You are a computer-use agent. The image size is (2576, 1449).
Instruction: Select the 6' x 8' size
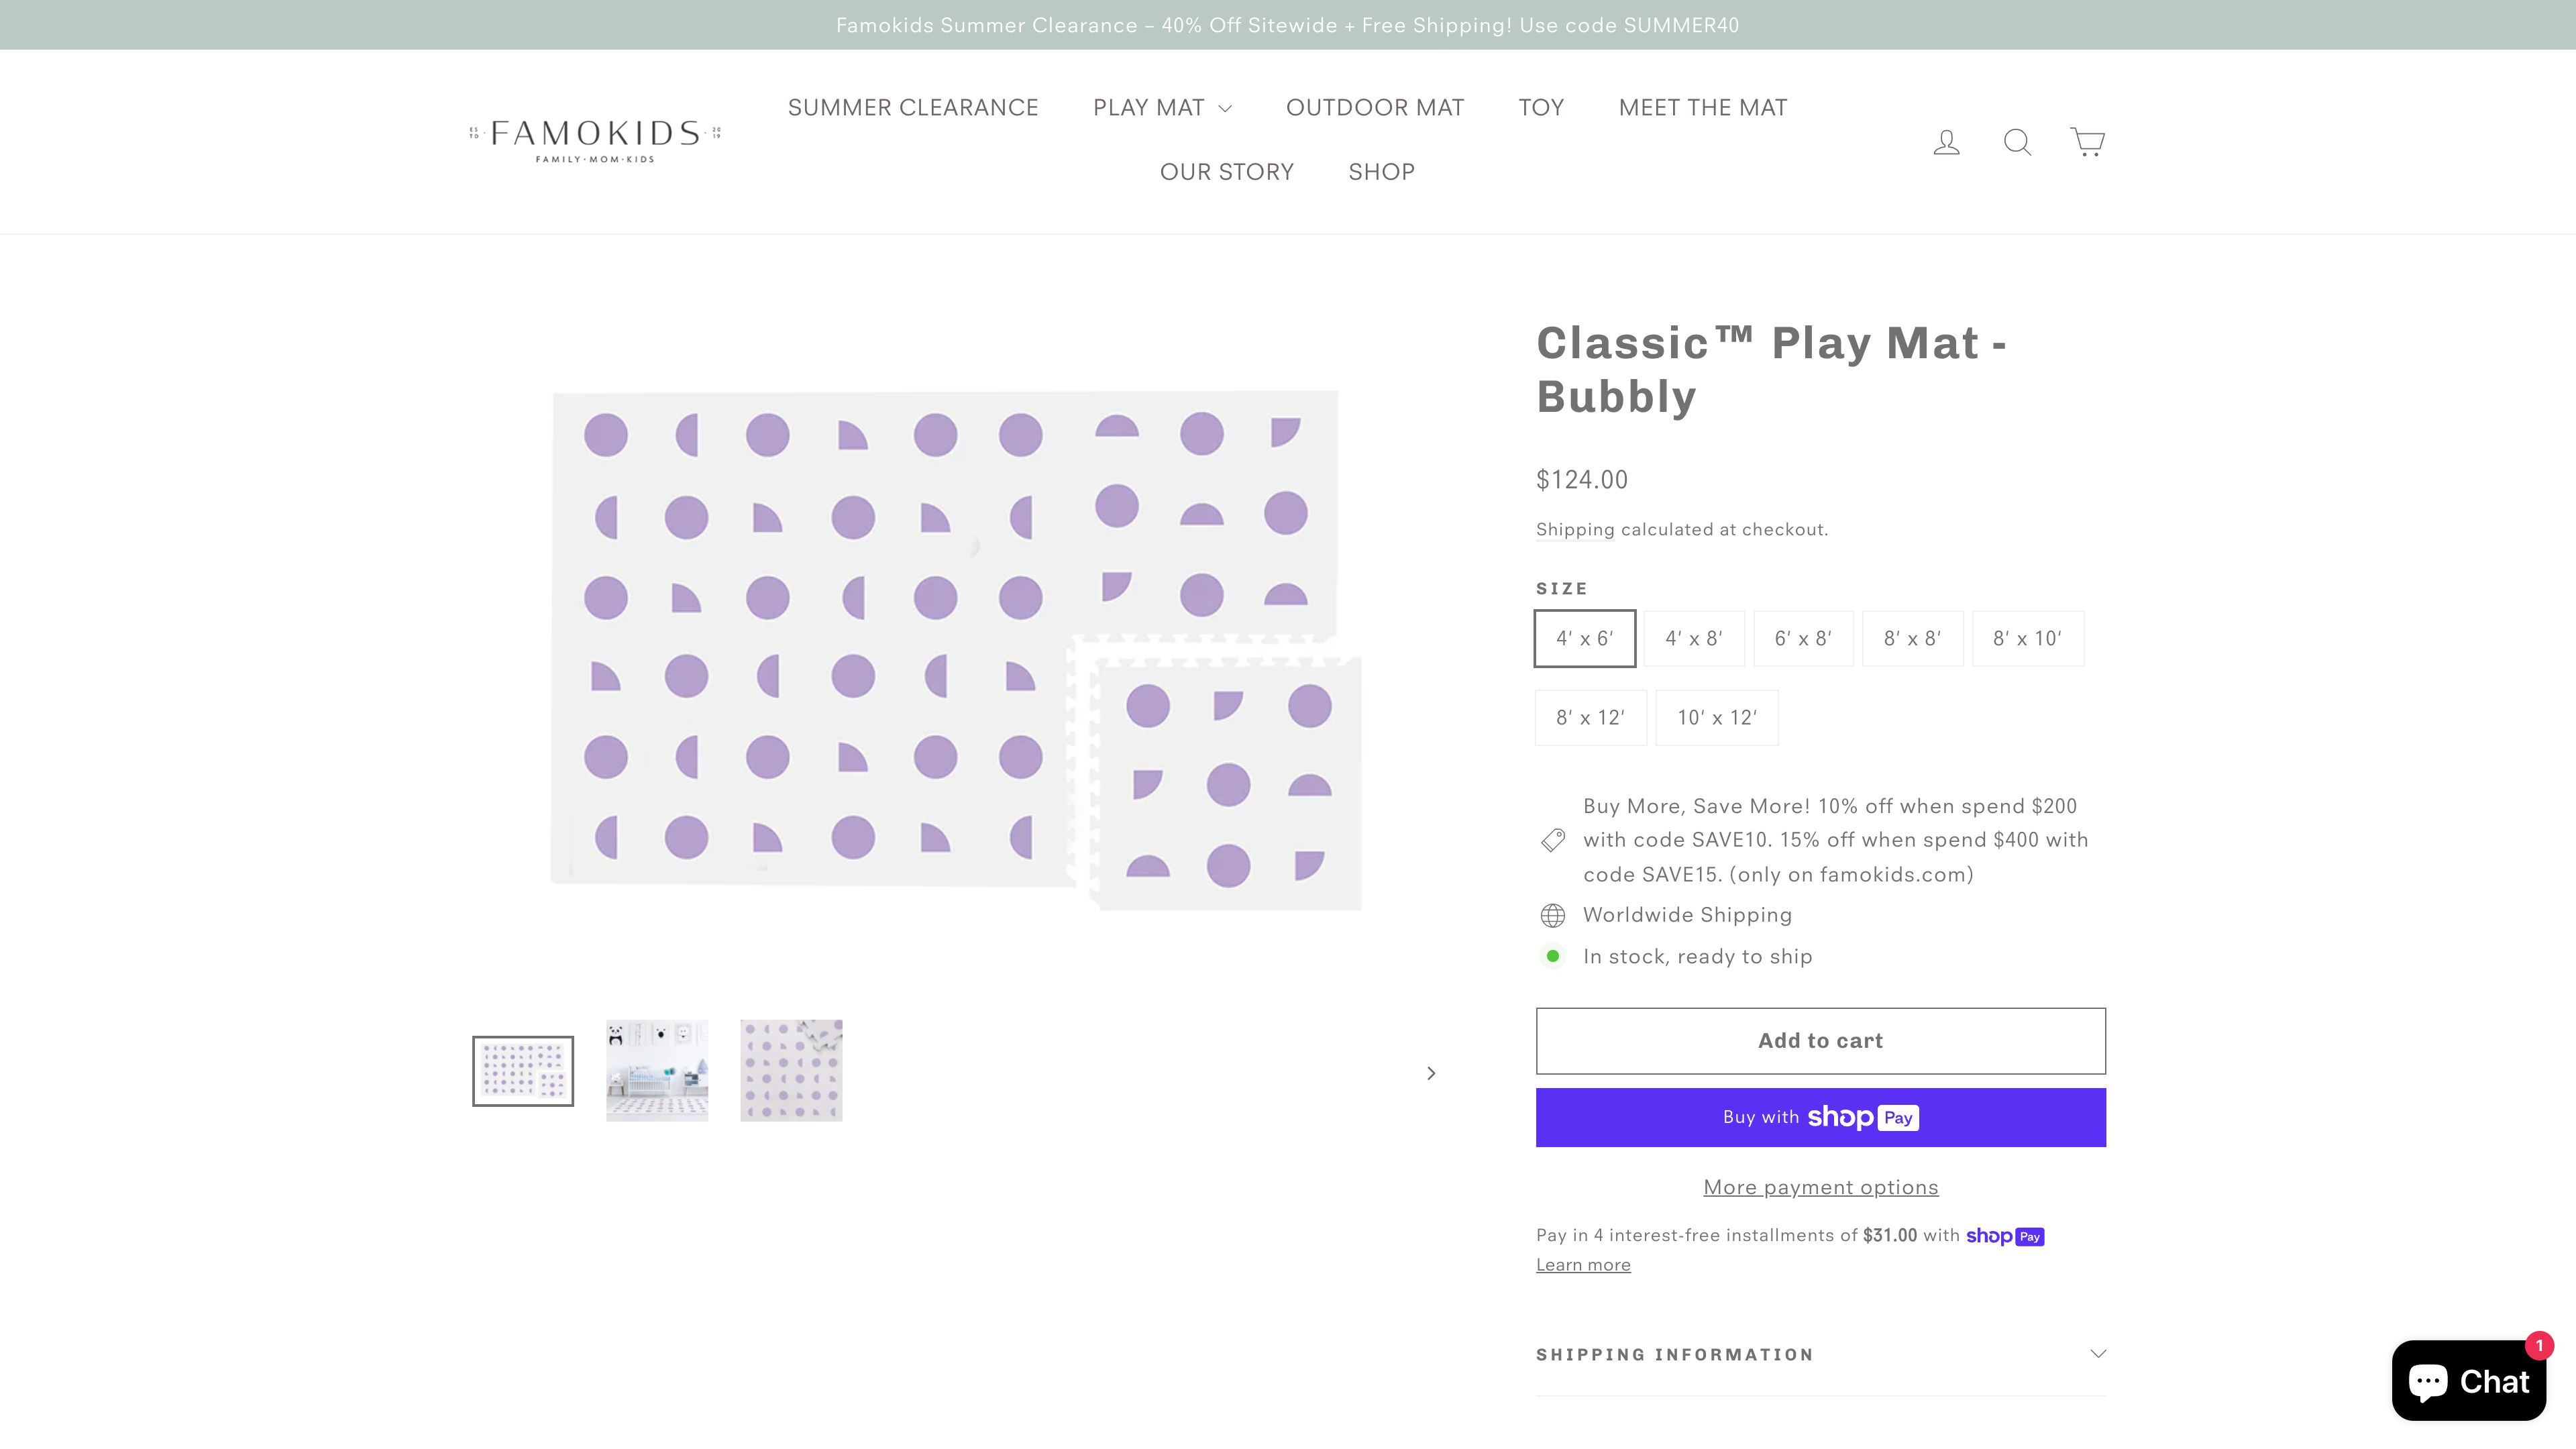tap(1803, 638)
